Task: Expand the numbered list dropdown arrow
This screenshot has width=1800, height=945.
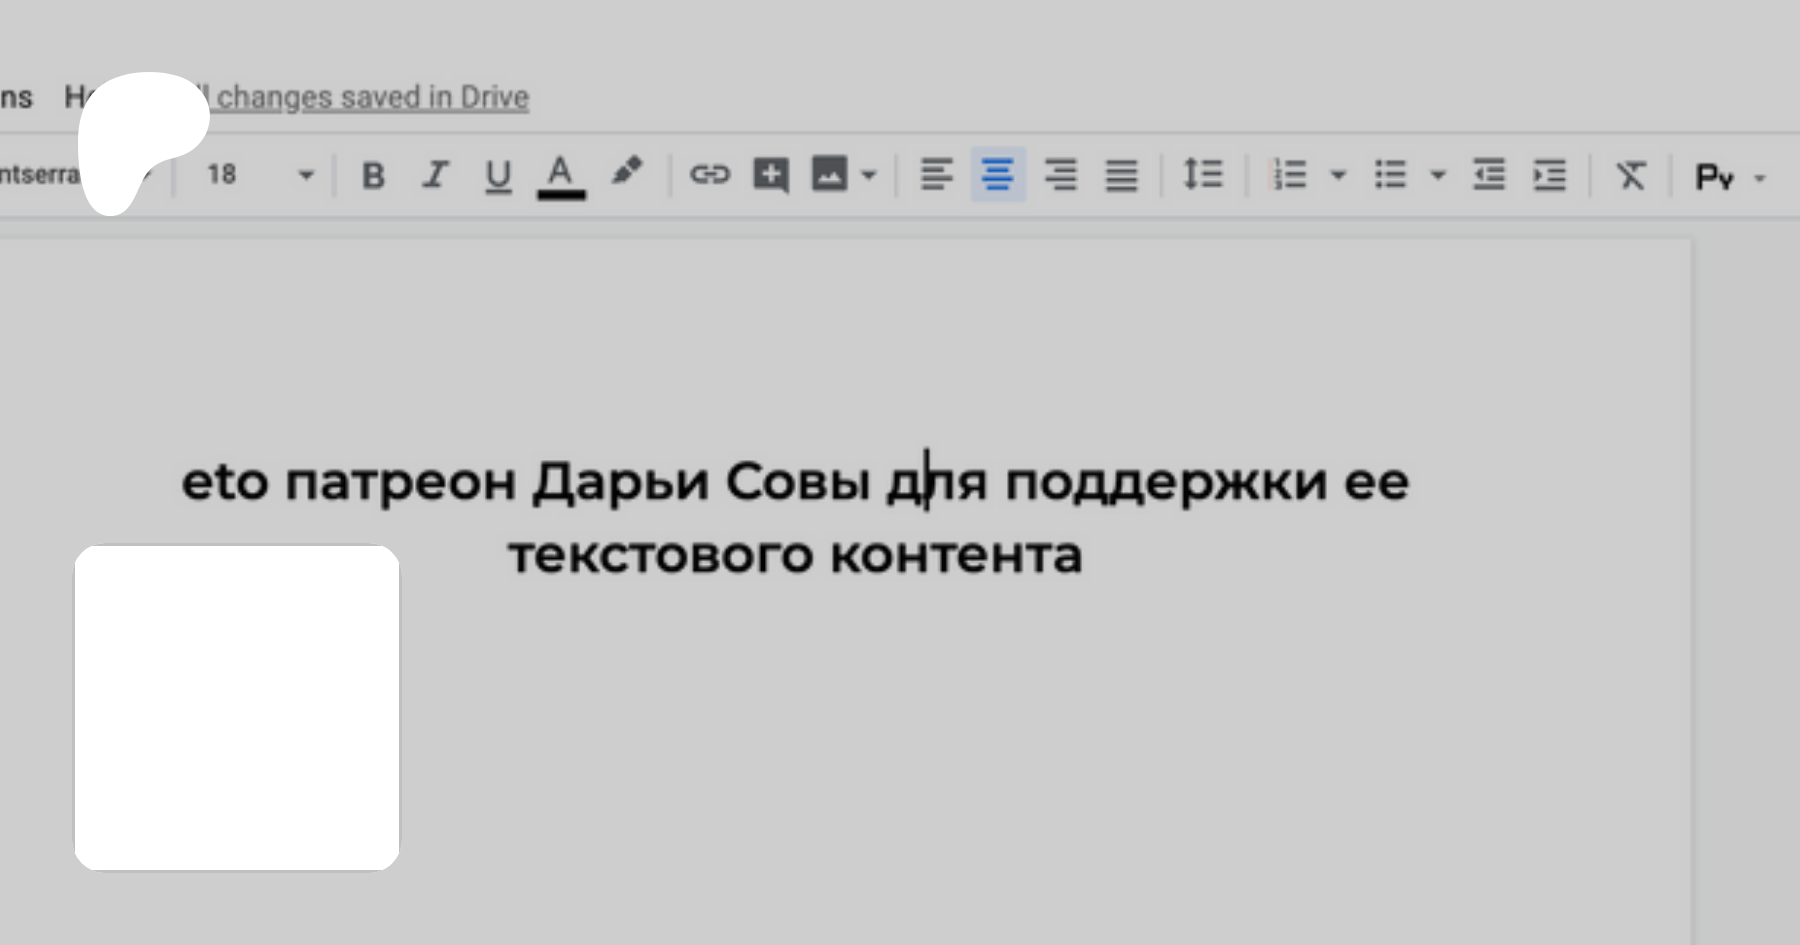Action: (1338, 175)
